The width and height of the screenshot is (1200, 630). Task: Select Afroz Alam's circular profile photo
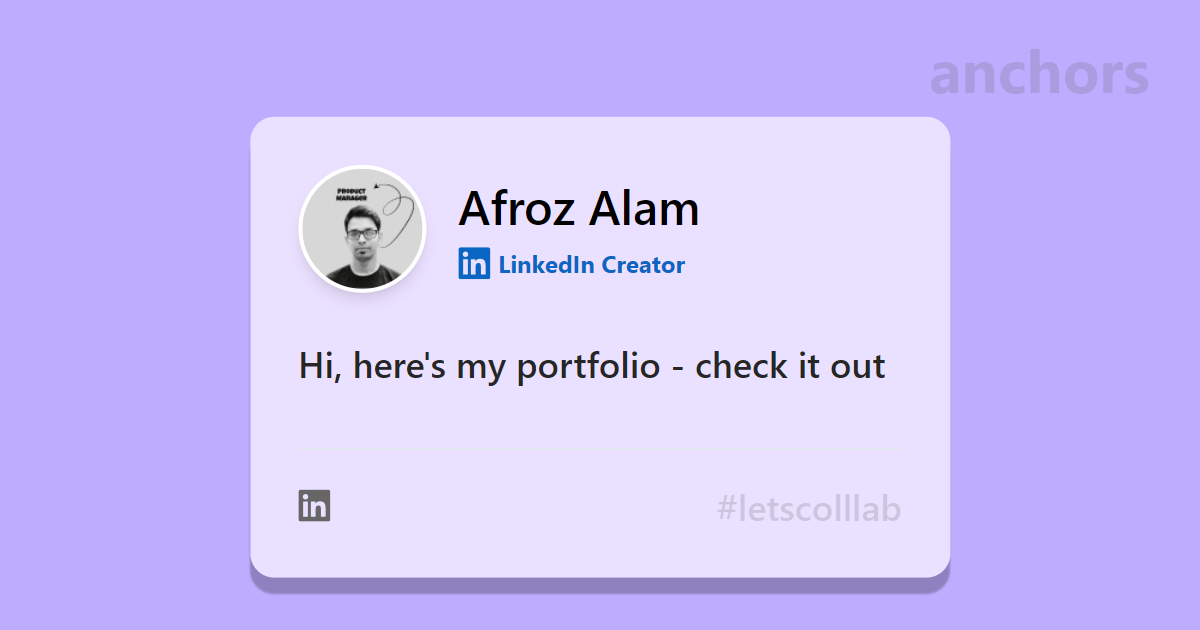pyautogui.click(x=363, y=229)
